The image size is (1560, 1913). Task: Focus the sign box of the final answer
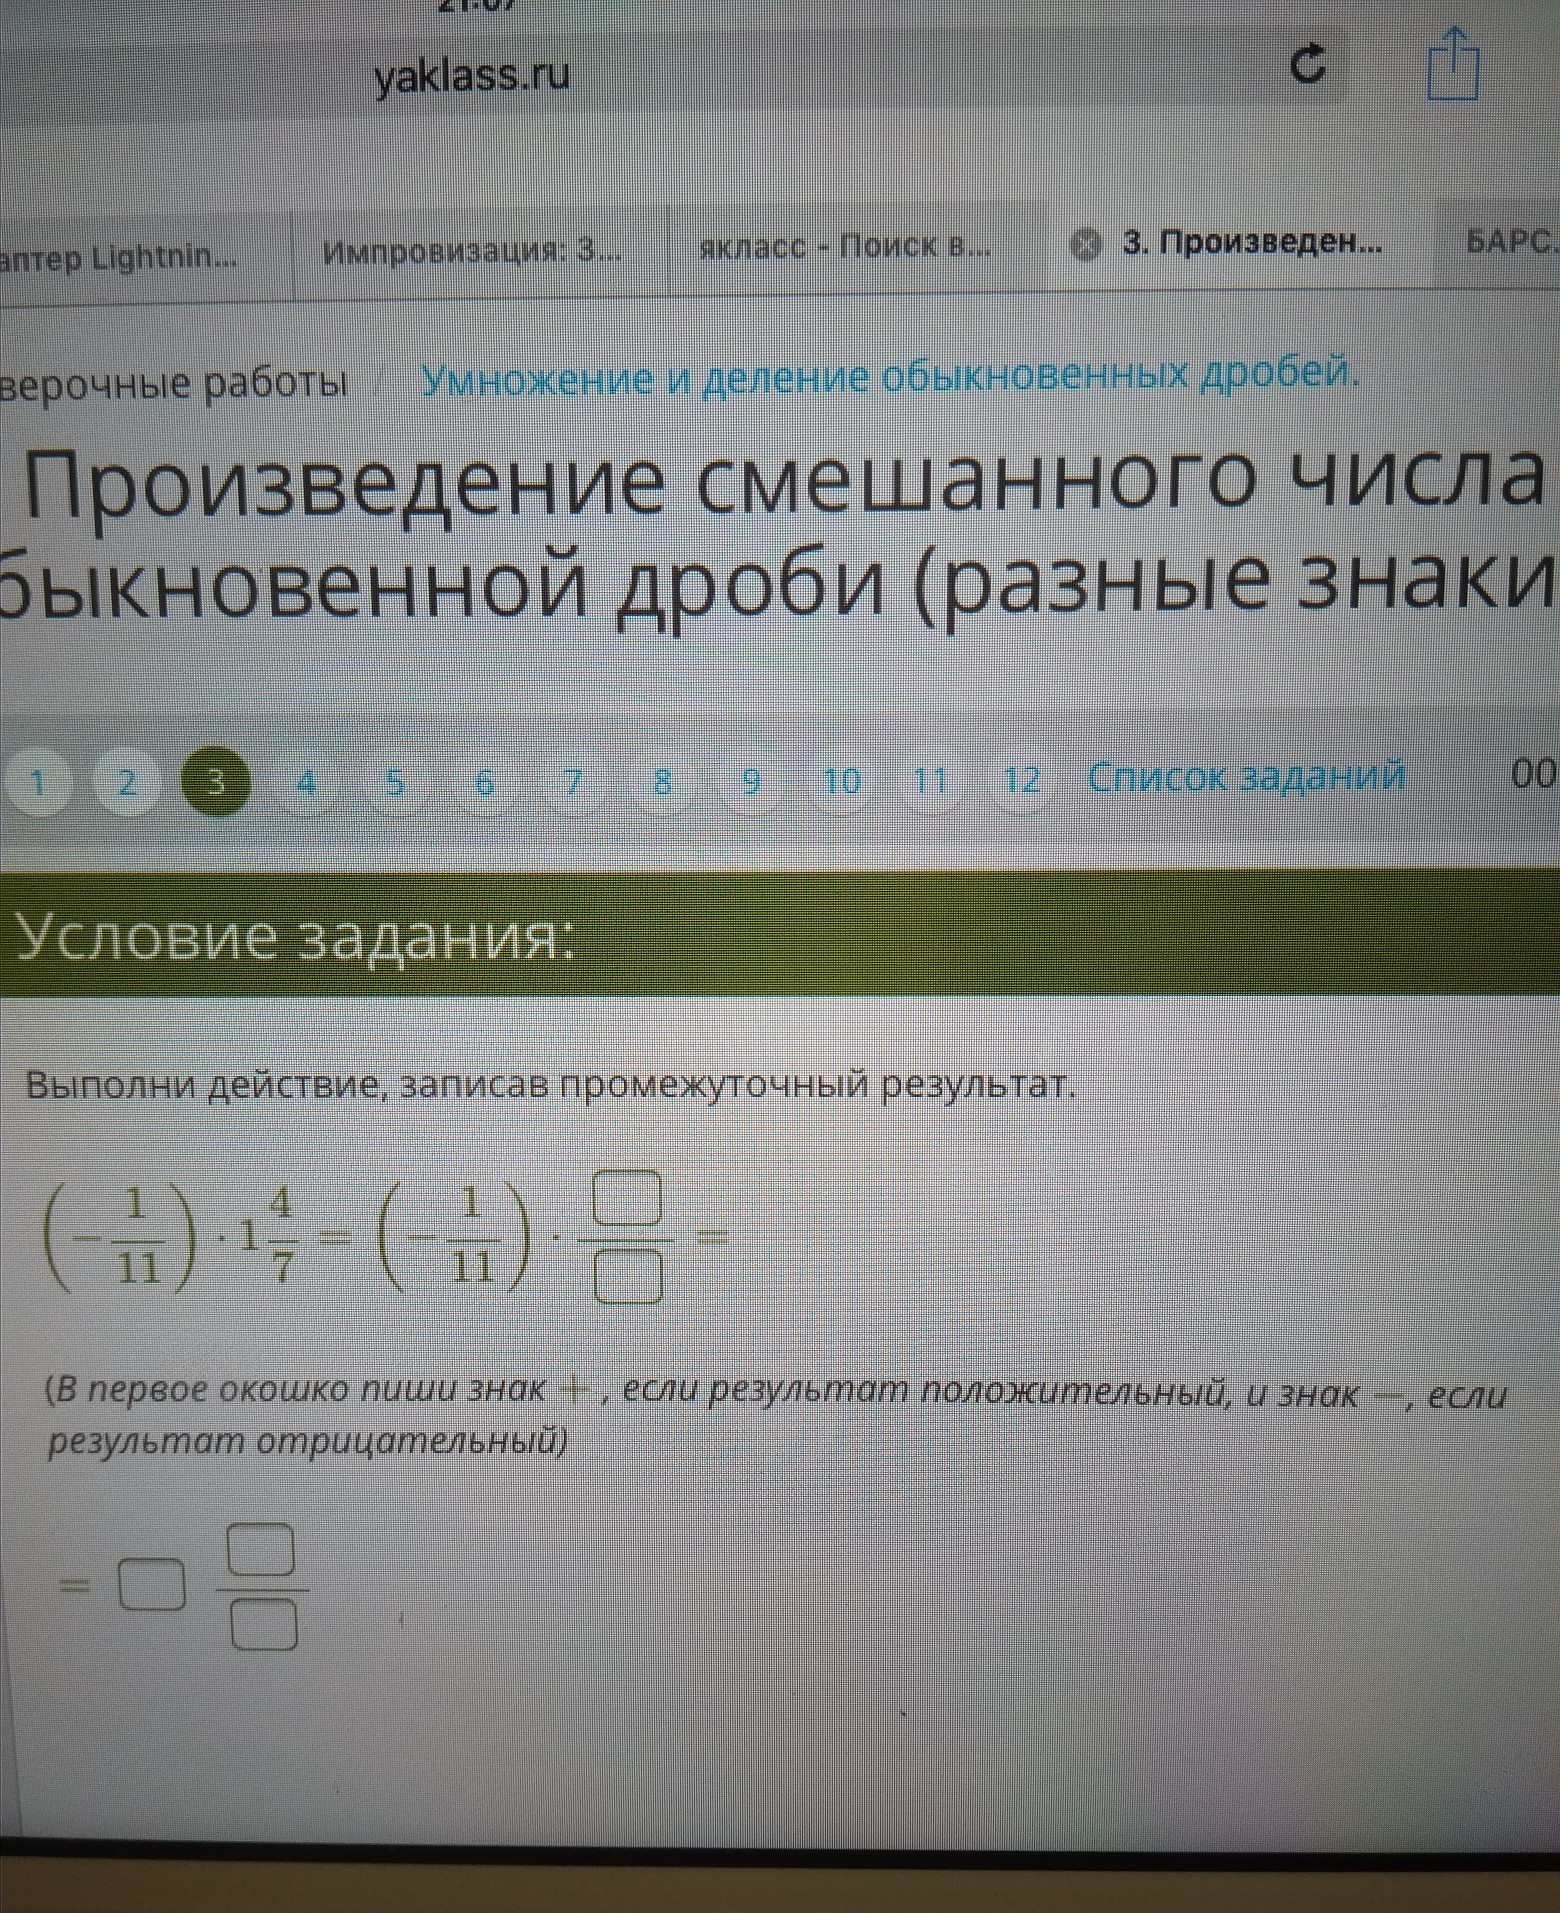pos(152,1586)
